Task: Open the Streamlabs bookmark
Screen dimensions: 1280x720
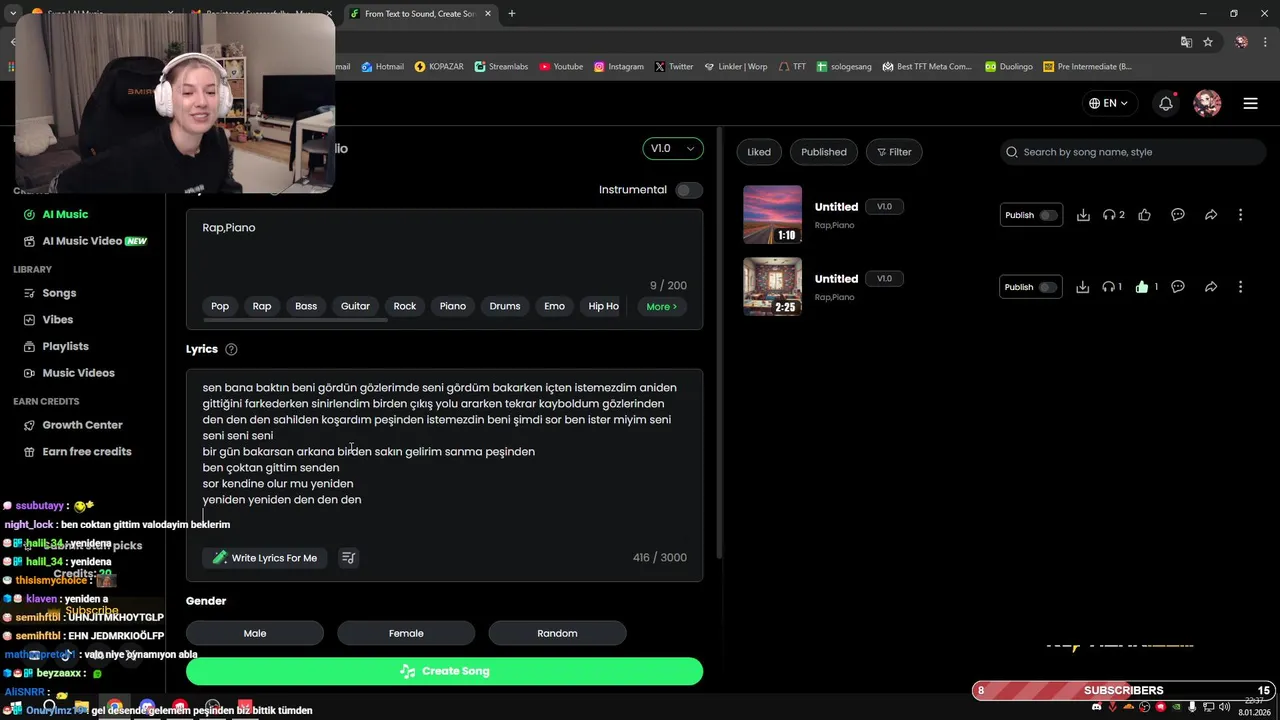Action: (x=502, y=66)
